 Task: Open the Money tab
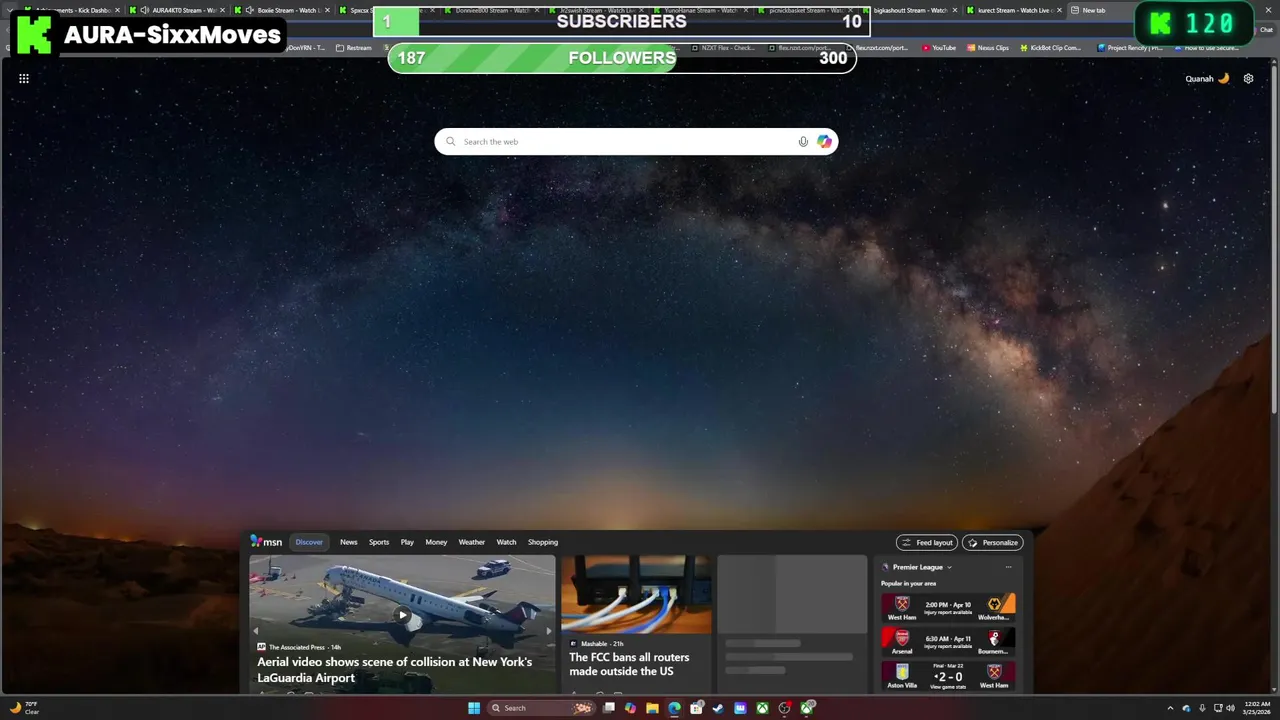pos(436,542)
